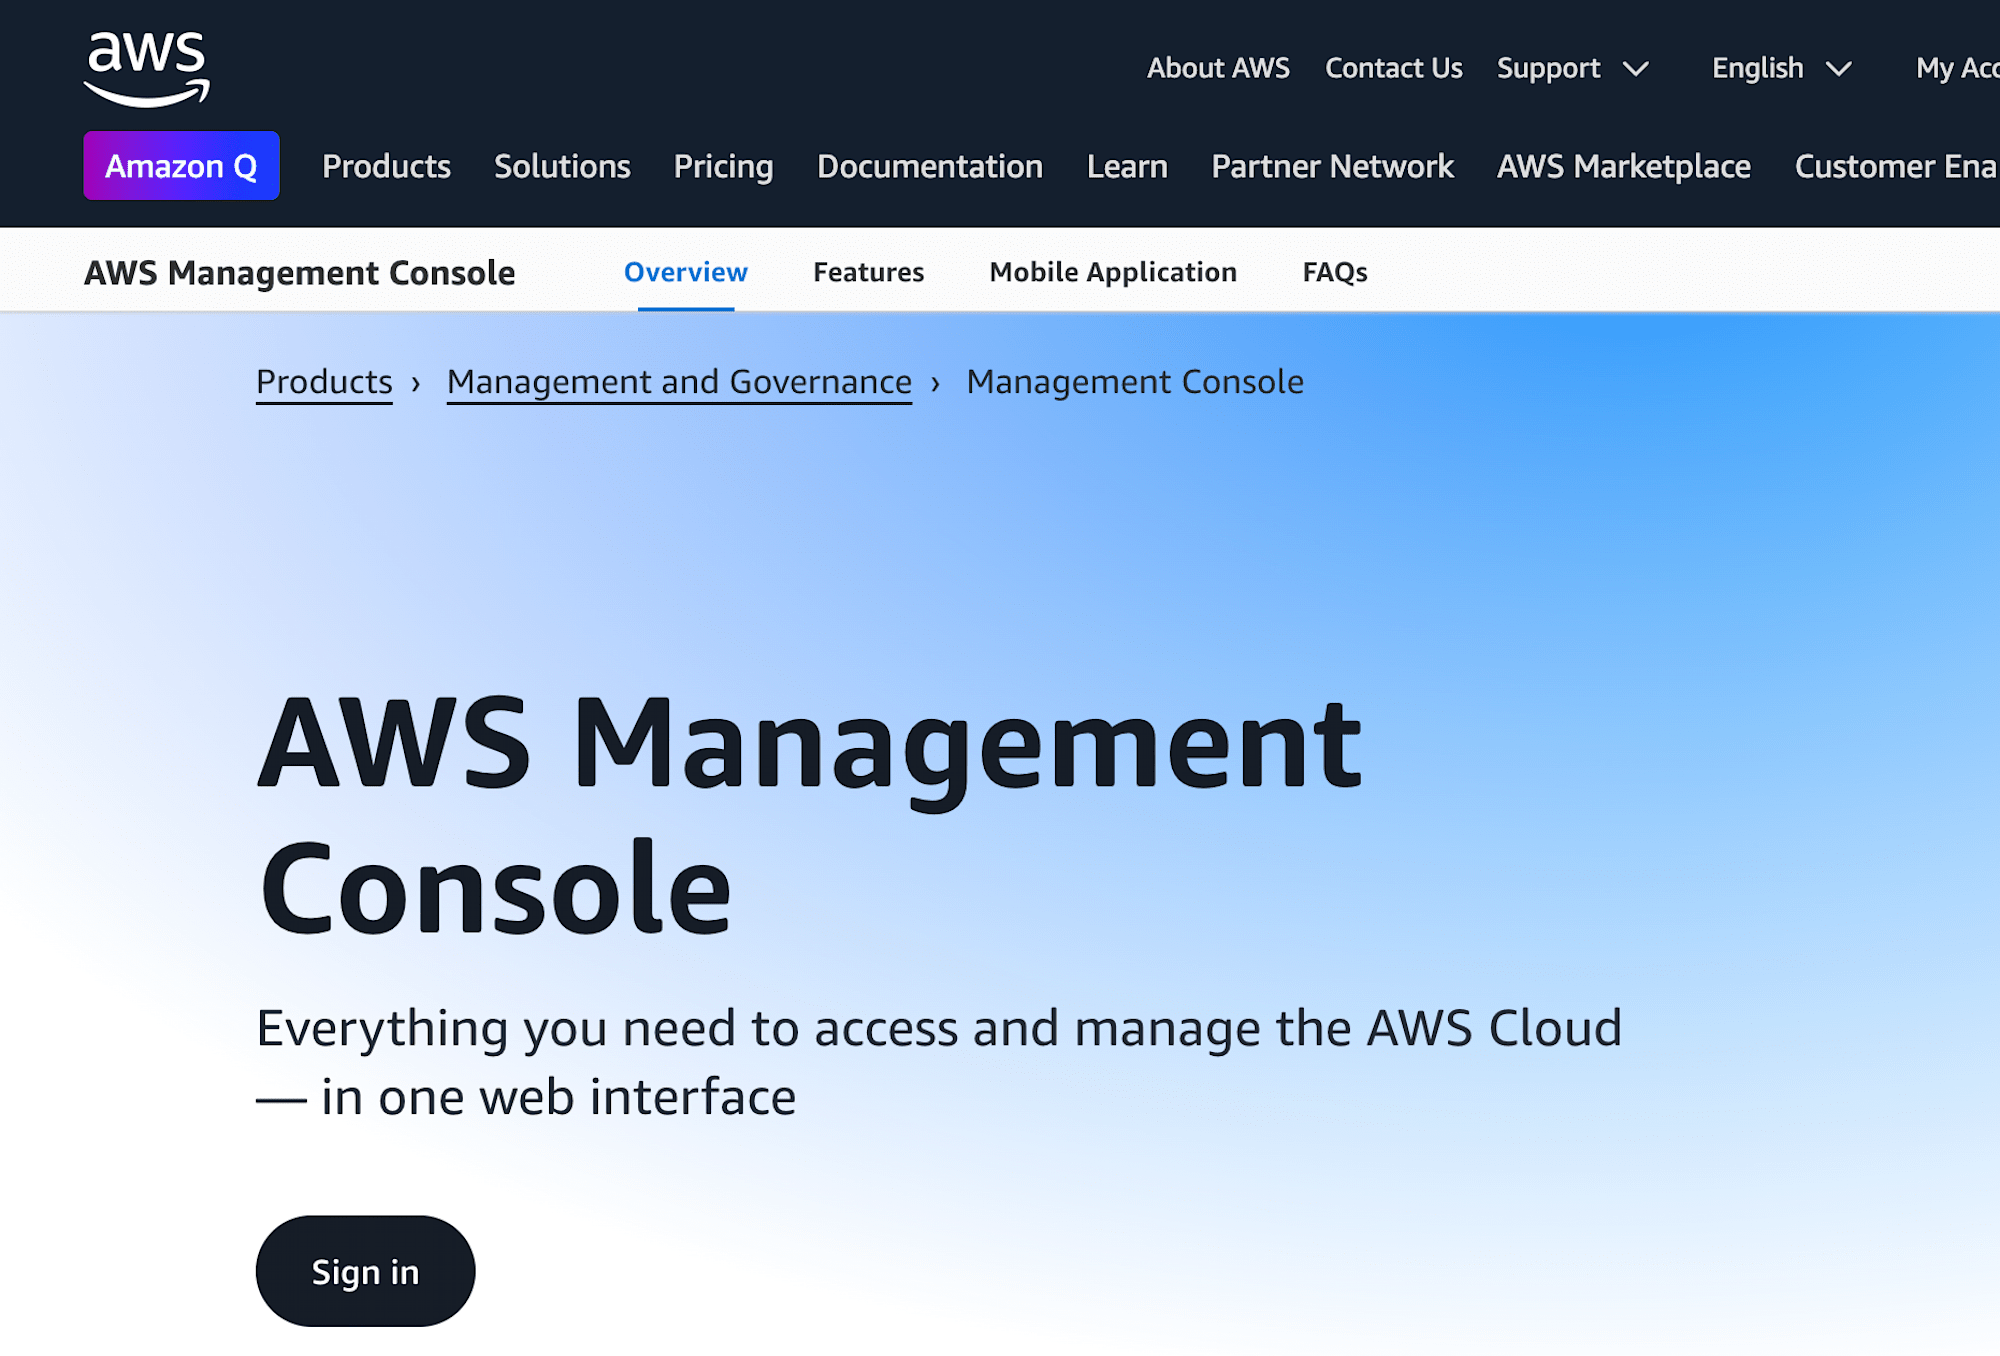The width and height of the screenshot is (2000, 1356).
Task: Open the Solutions menu
Action: 562,166
